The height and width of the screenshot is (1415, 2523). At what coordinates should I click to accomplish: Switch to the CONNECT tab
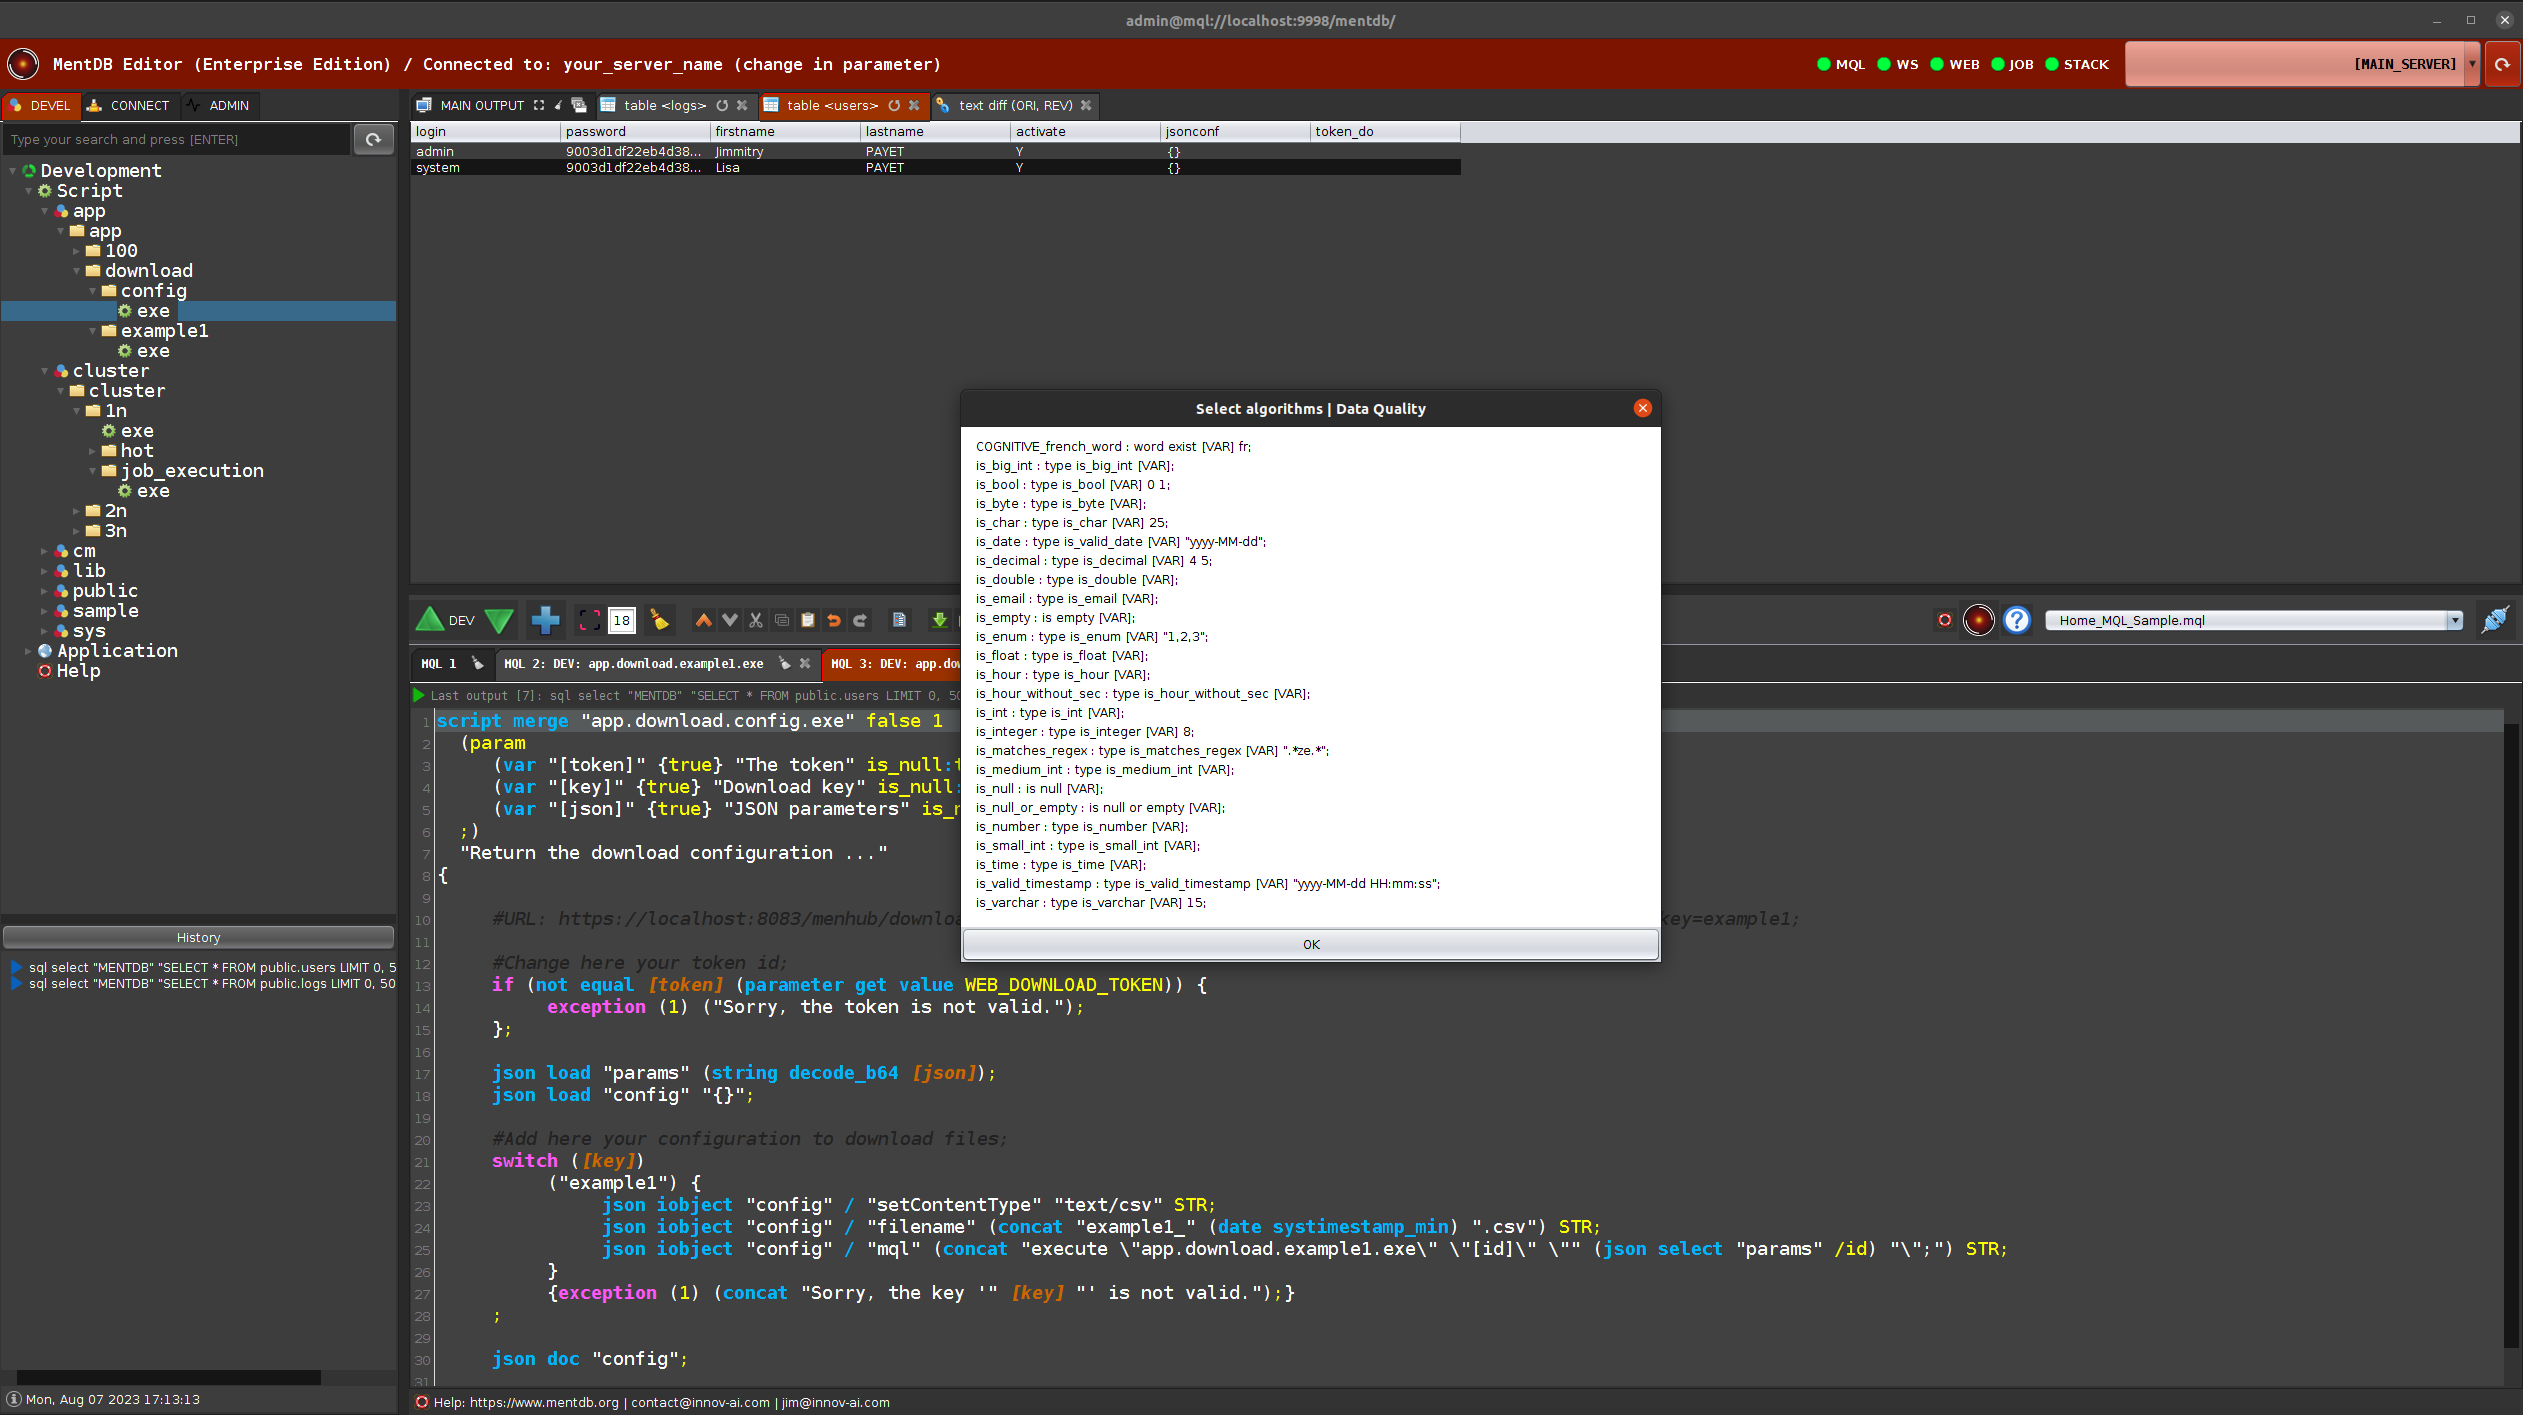tap(129, 105)
